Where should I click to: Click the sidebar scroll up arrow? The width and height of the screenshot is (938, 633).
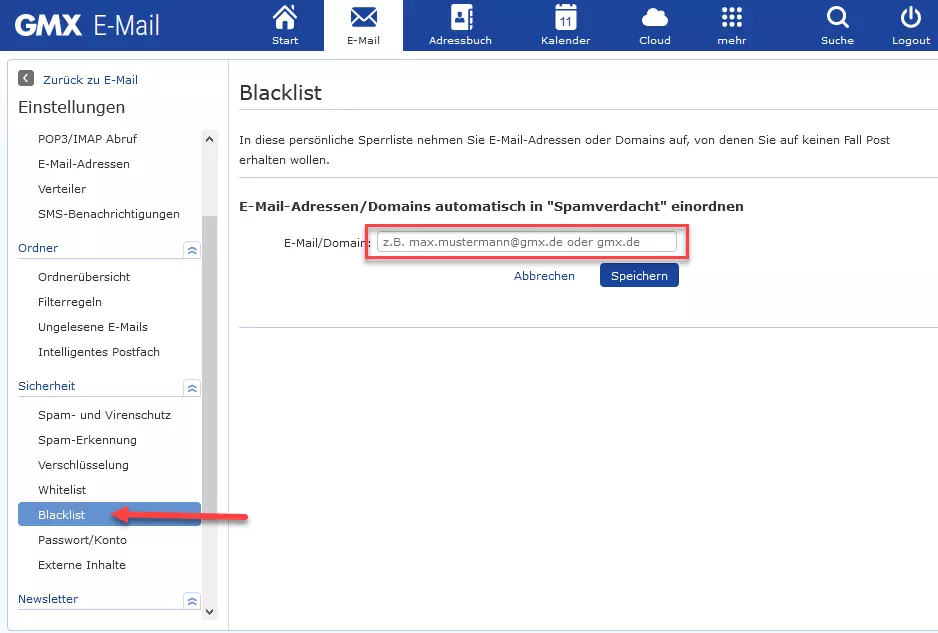pos(209,139)
